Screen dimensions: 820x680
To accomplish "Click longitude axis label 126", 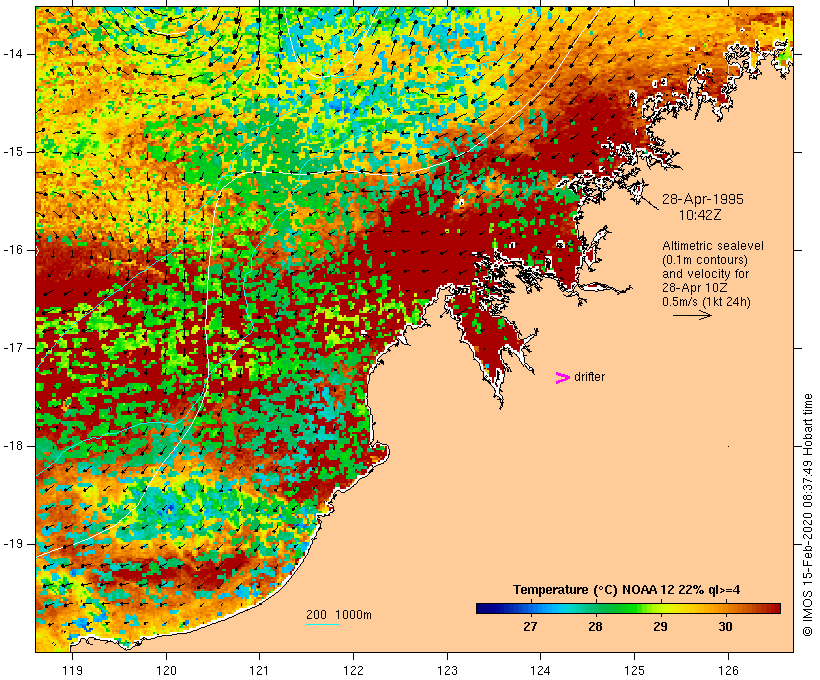I will (x=728, y=670).
